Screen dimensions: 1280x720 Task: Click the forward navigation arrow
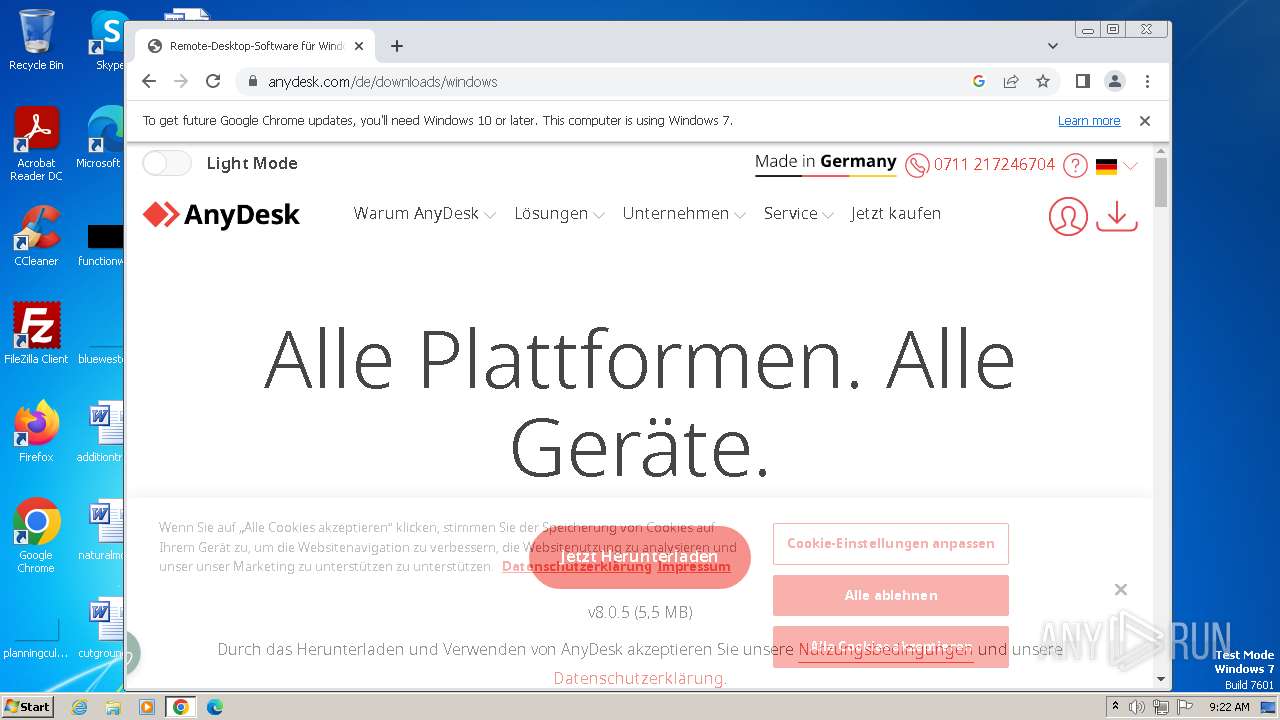(x=181, y=82)
